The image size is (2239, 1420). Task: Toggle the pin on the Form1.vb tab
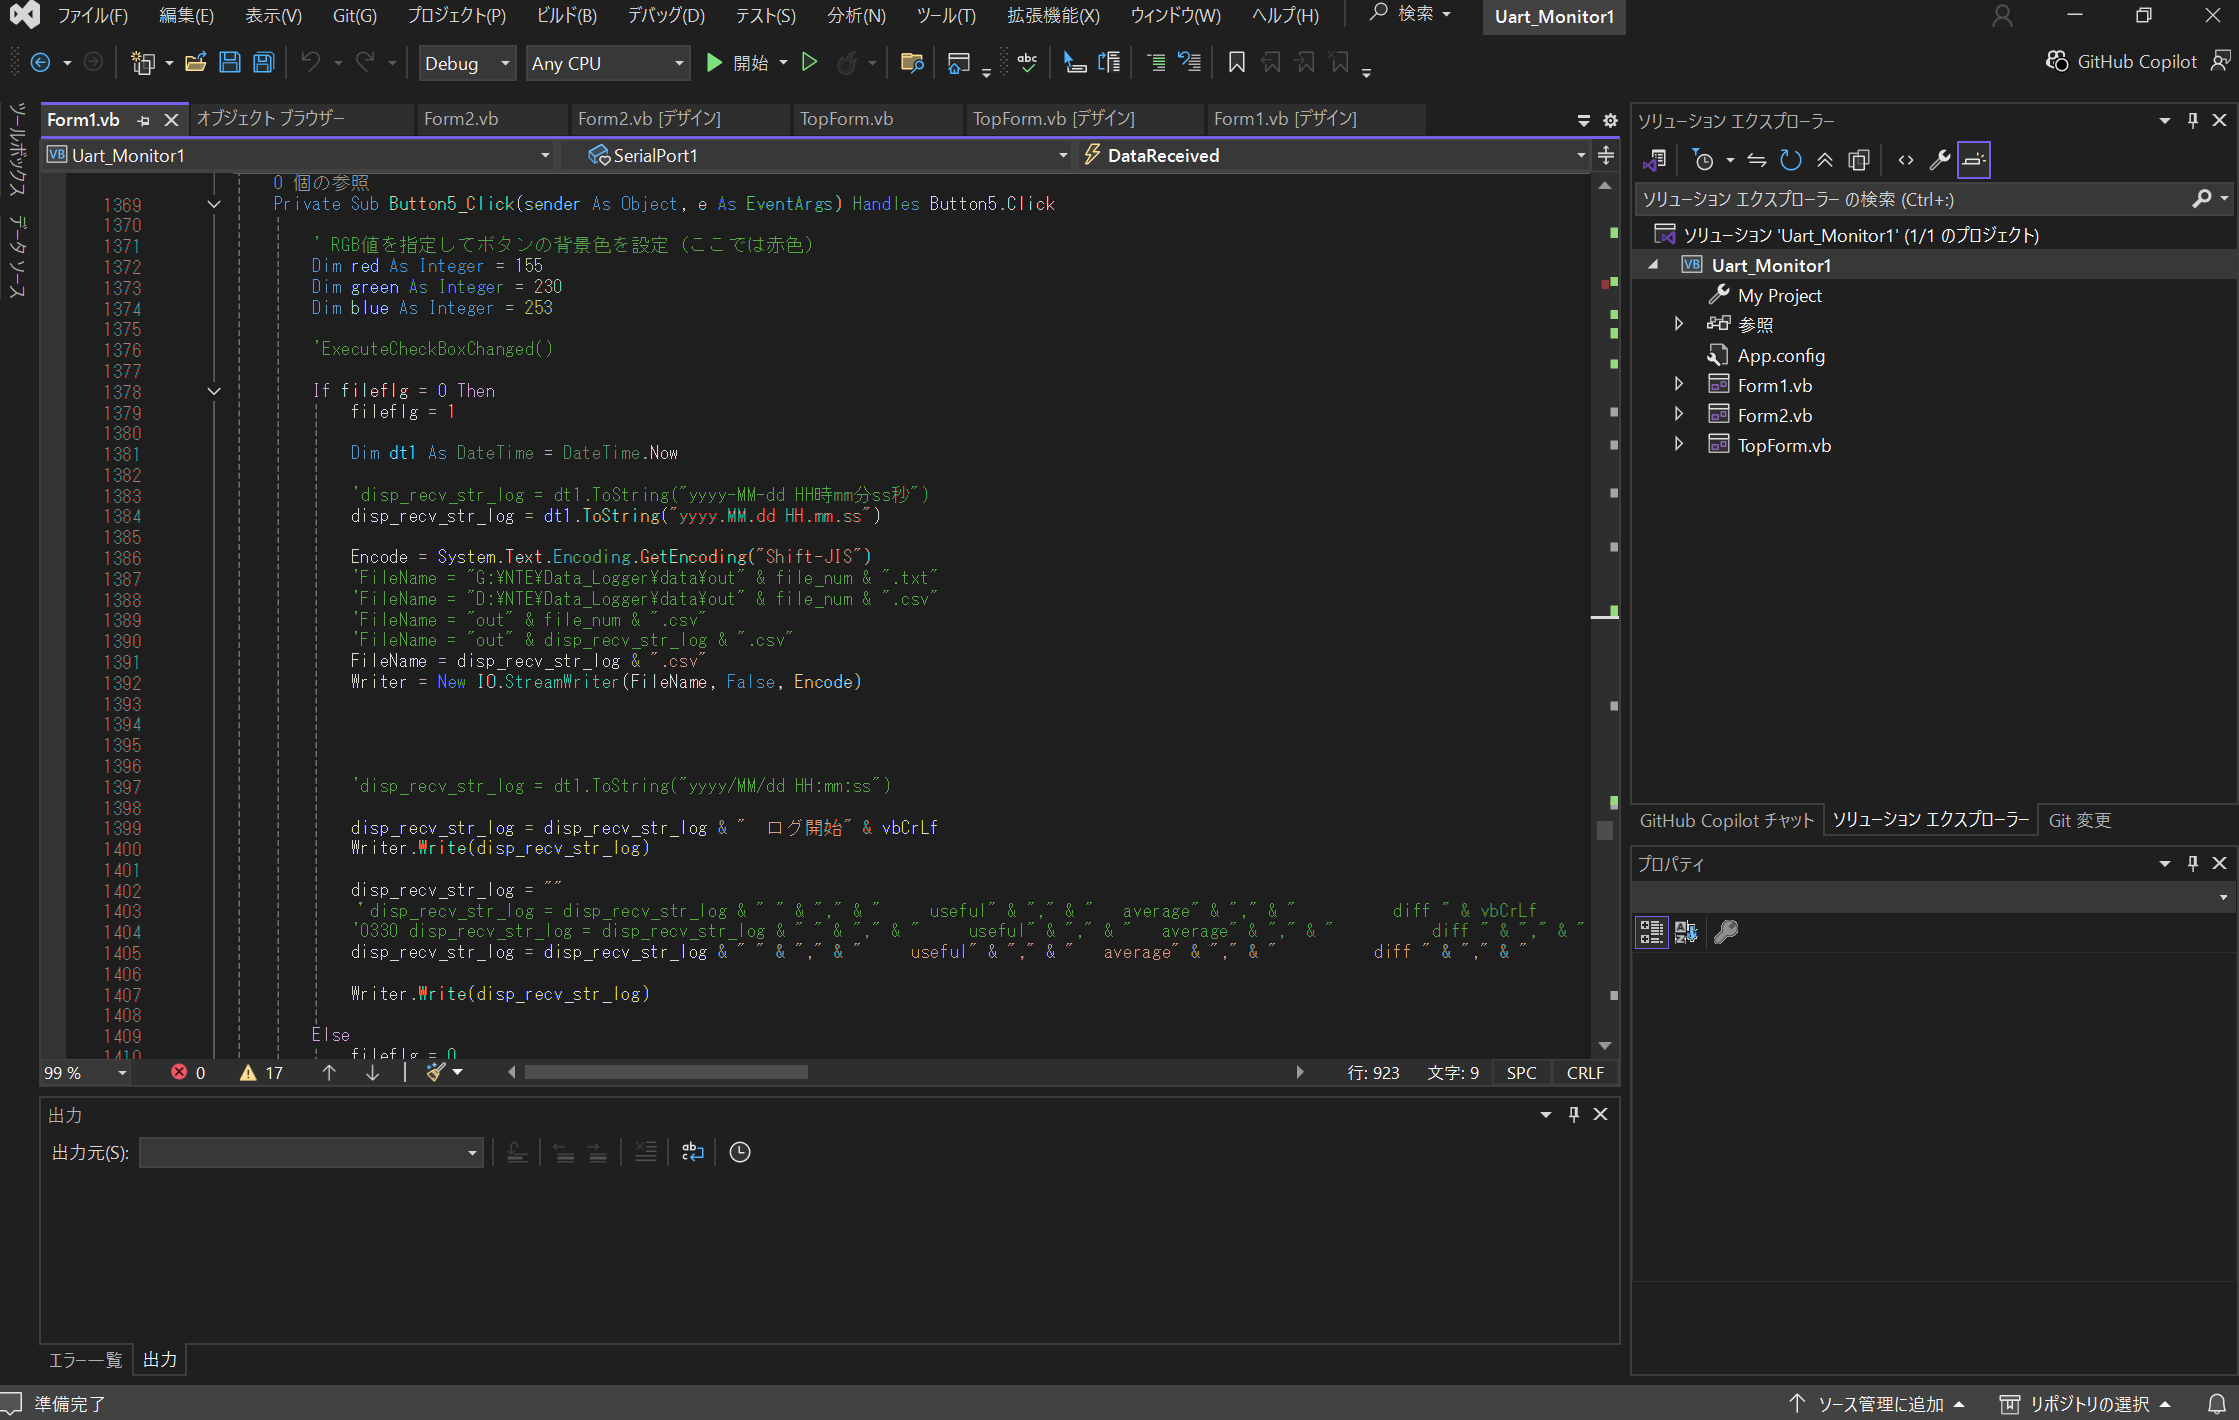coord(143,120)
